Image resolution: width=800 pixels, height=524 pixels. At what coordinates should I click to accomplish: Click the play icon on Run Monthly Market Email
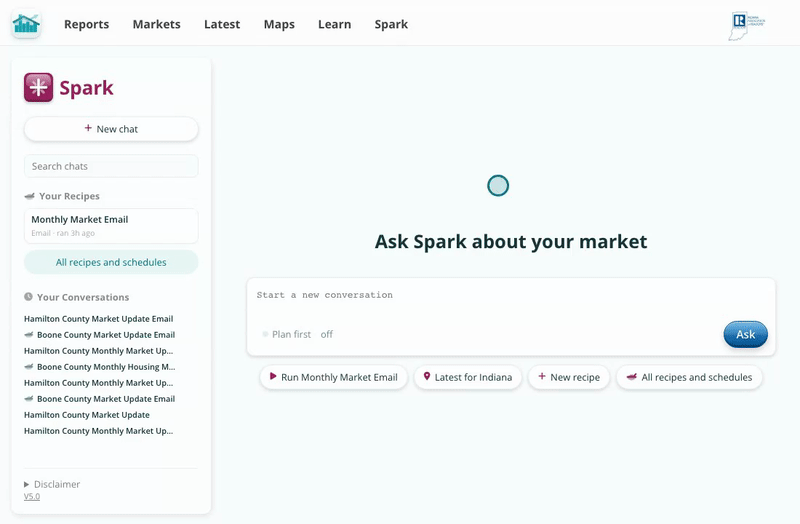(x=273, y=377)
